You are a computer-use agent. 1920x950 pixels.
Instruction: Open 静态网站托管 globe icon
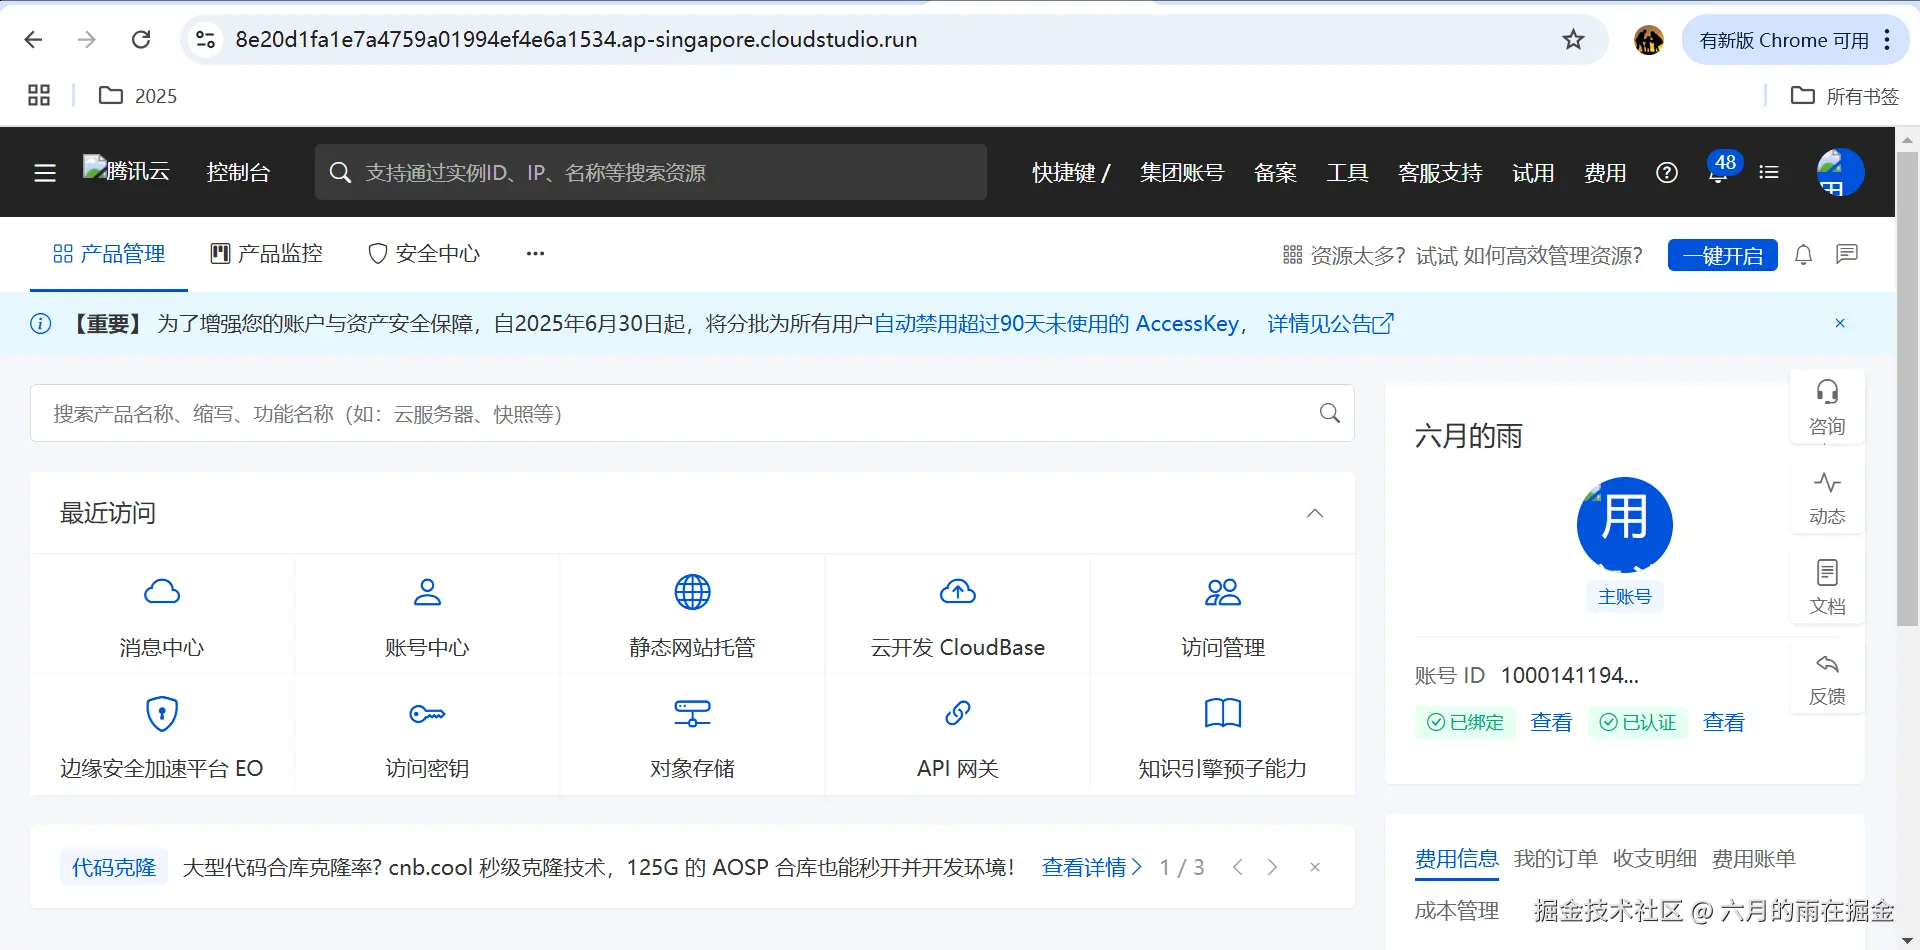tap(692, 592)
